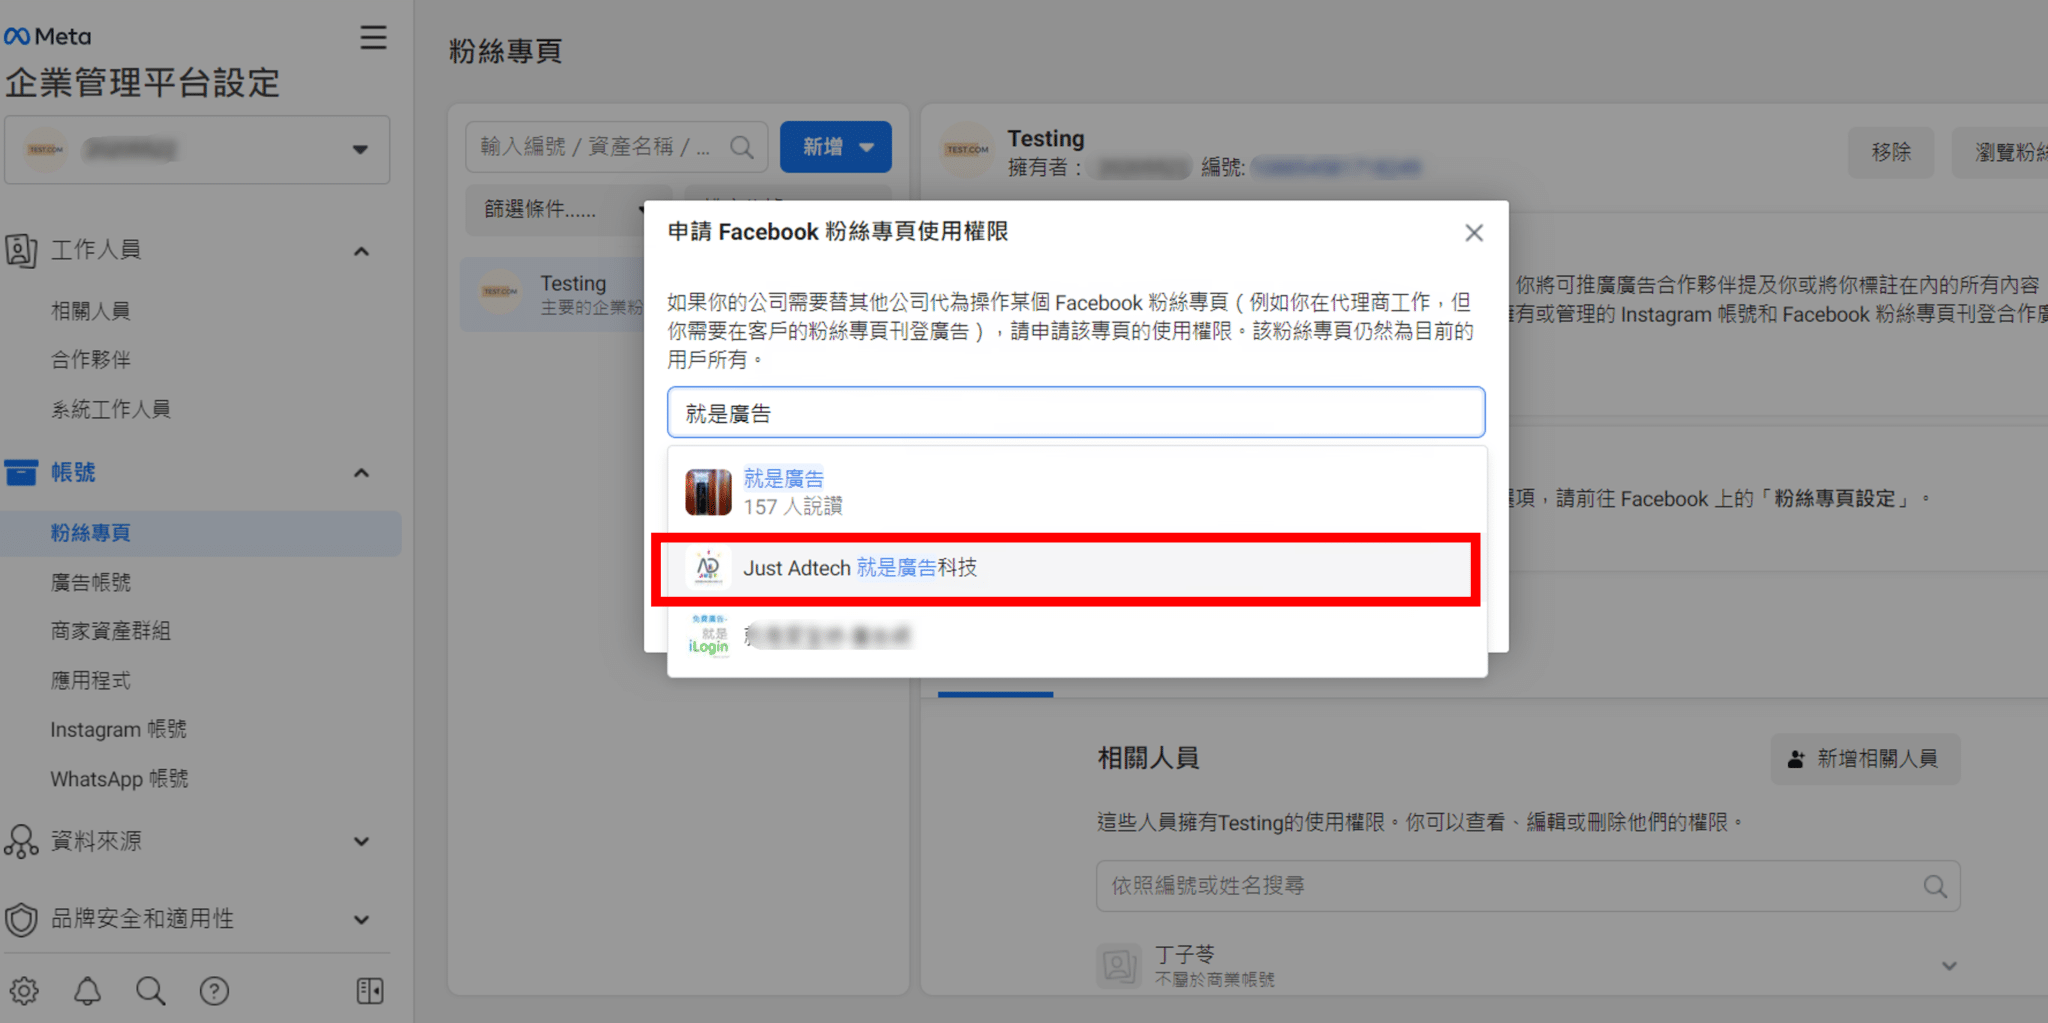
Task: Choose 就是廣告 157 人說讚 suggestion
Action: 1077,492
